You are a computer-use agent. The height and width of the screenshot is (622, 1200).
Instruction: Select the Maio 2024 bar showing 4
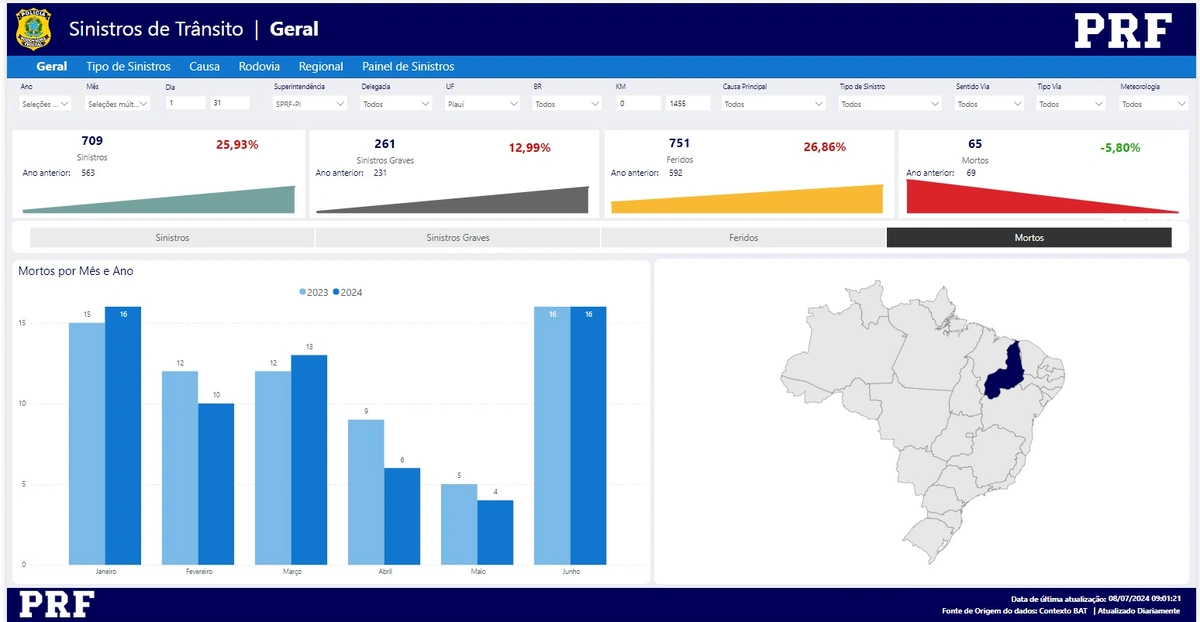coord(495,533)
